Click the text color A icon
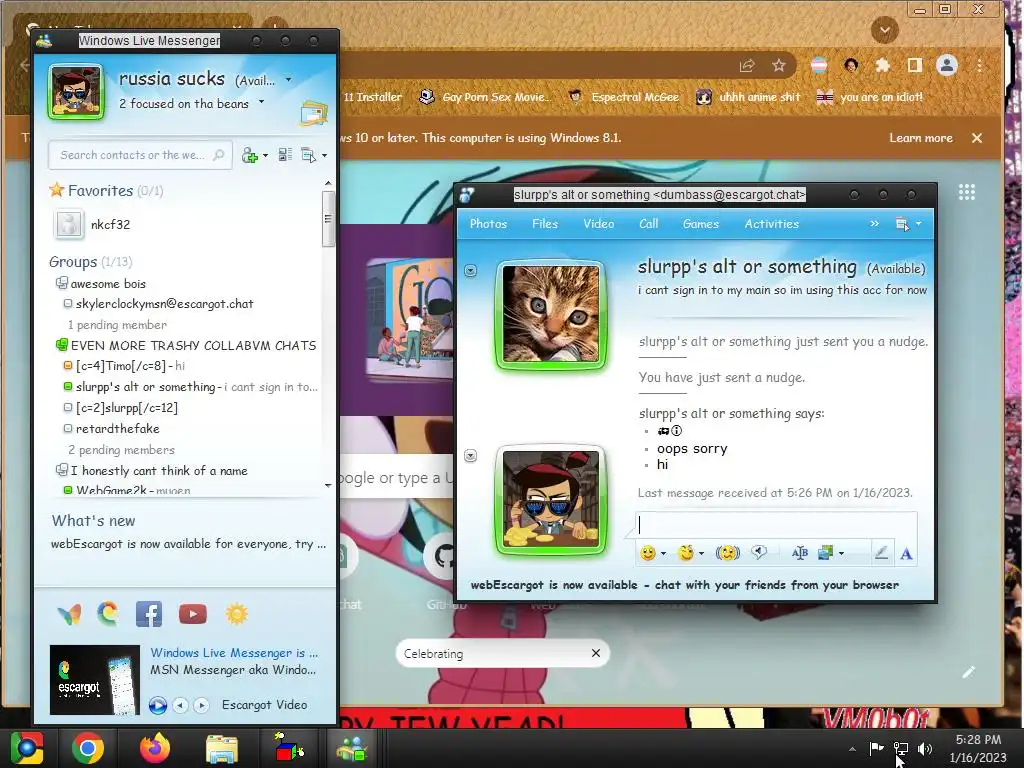This screenshot has width=1024, height=768. coord(906,554)
